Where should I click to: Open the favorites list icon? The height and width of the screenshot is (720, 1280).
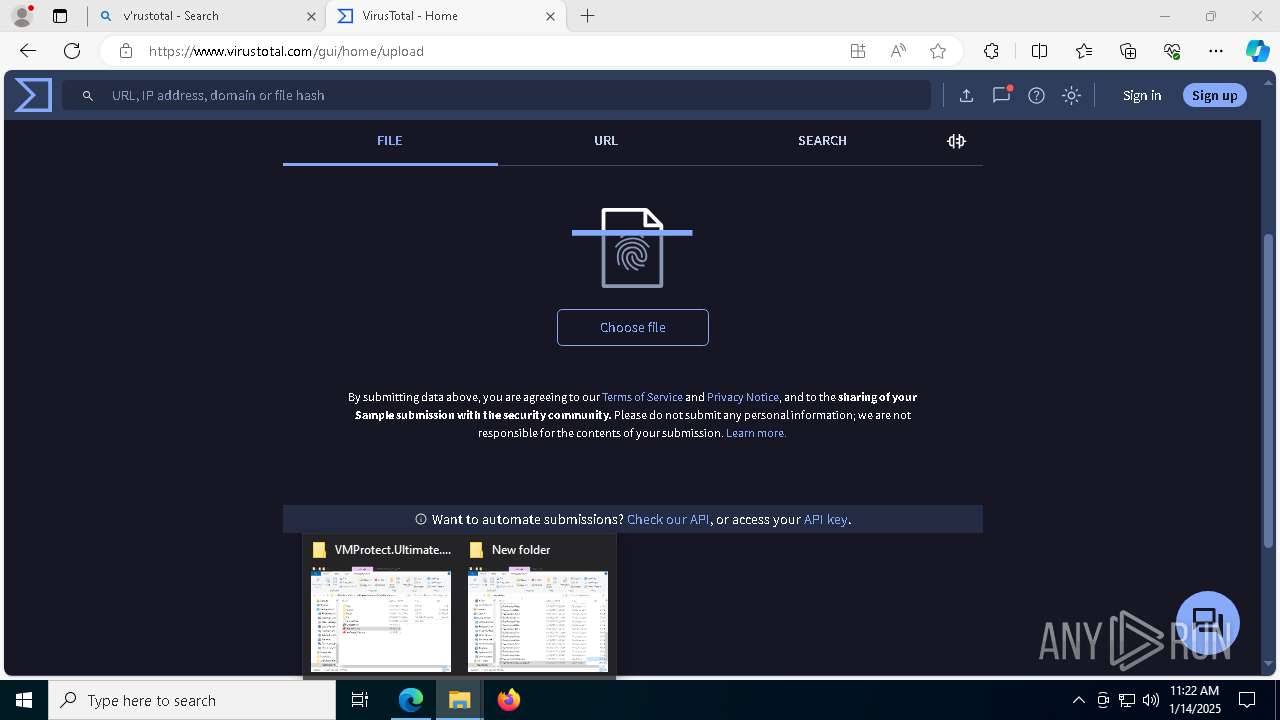tap(1084, 51)
